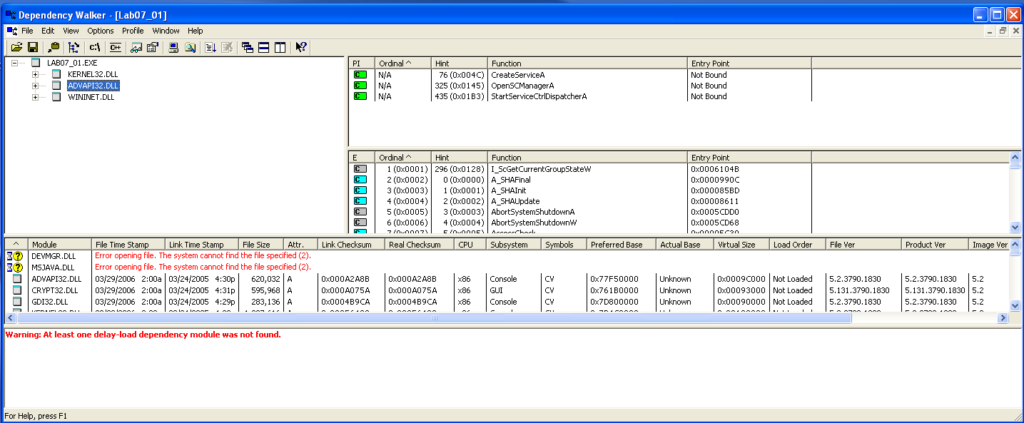Click the Open file toolbar icon

(x=16, y=47)
